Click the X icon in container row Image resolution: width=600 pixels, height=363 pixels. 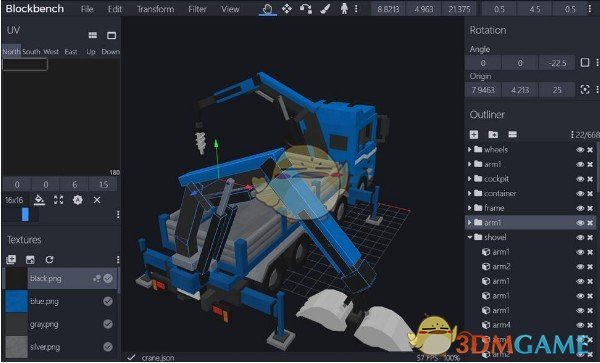(x=590, y=194)
